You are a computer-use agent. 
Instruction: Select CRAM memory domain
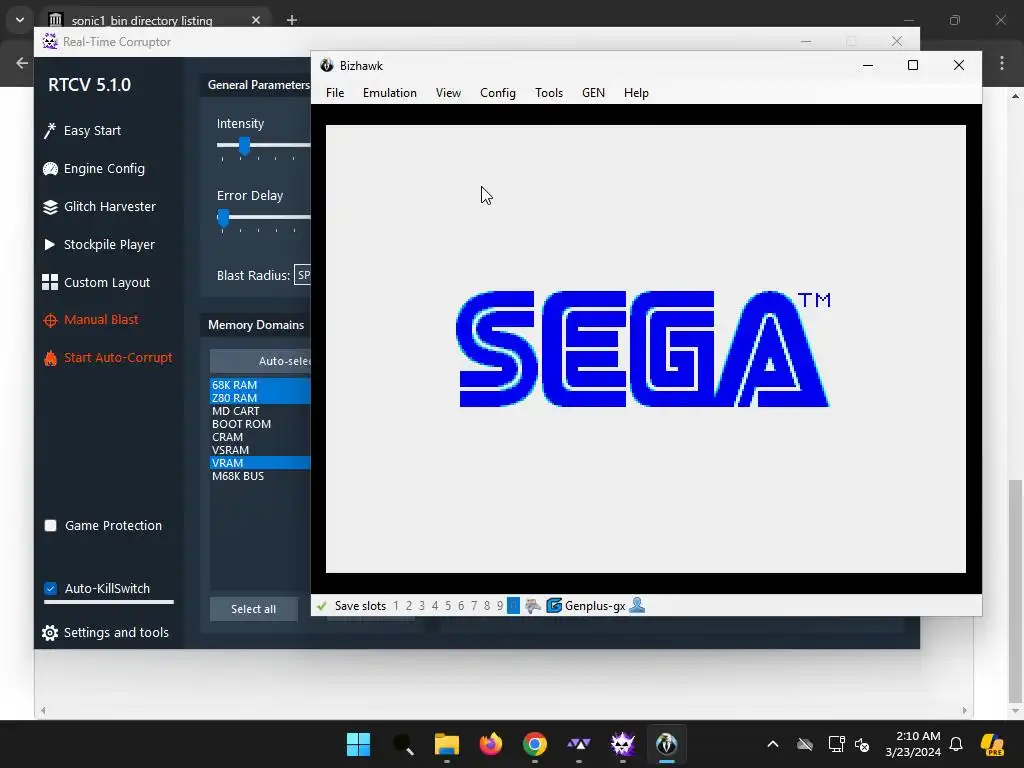pyautogui.click(x=260, y=437)
